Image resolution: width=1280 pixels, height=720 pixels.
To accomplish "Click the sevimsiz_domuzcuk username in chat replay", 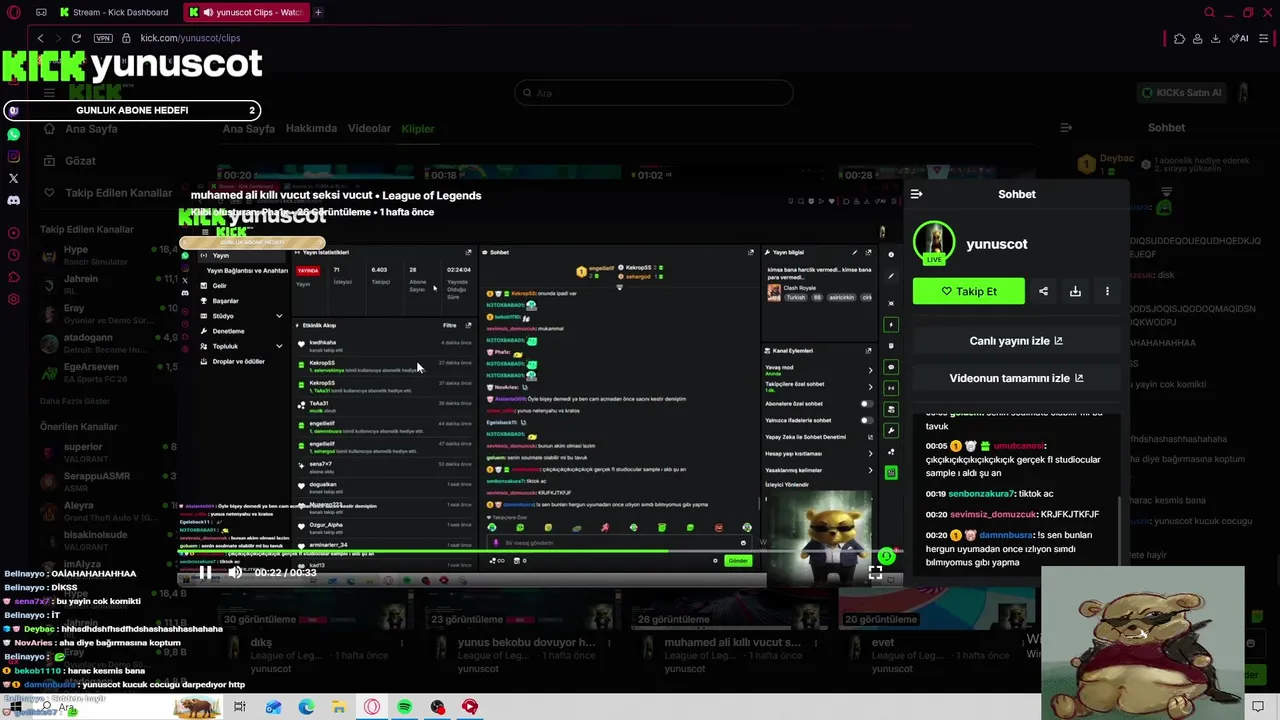I will coord(994,514).
